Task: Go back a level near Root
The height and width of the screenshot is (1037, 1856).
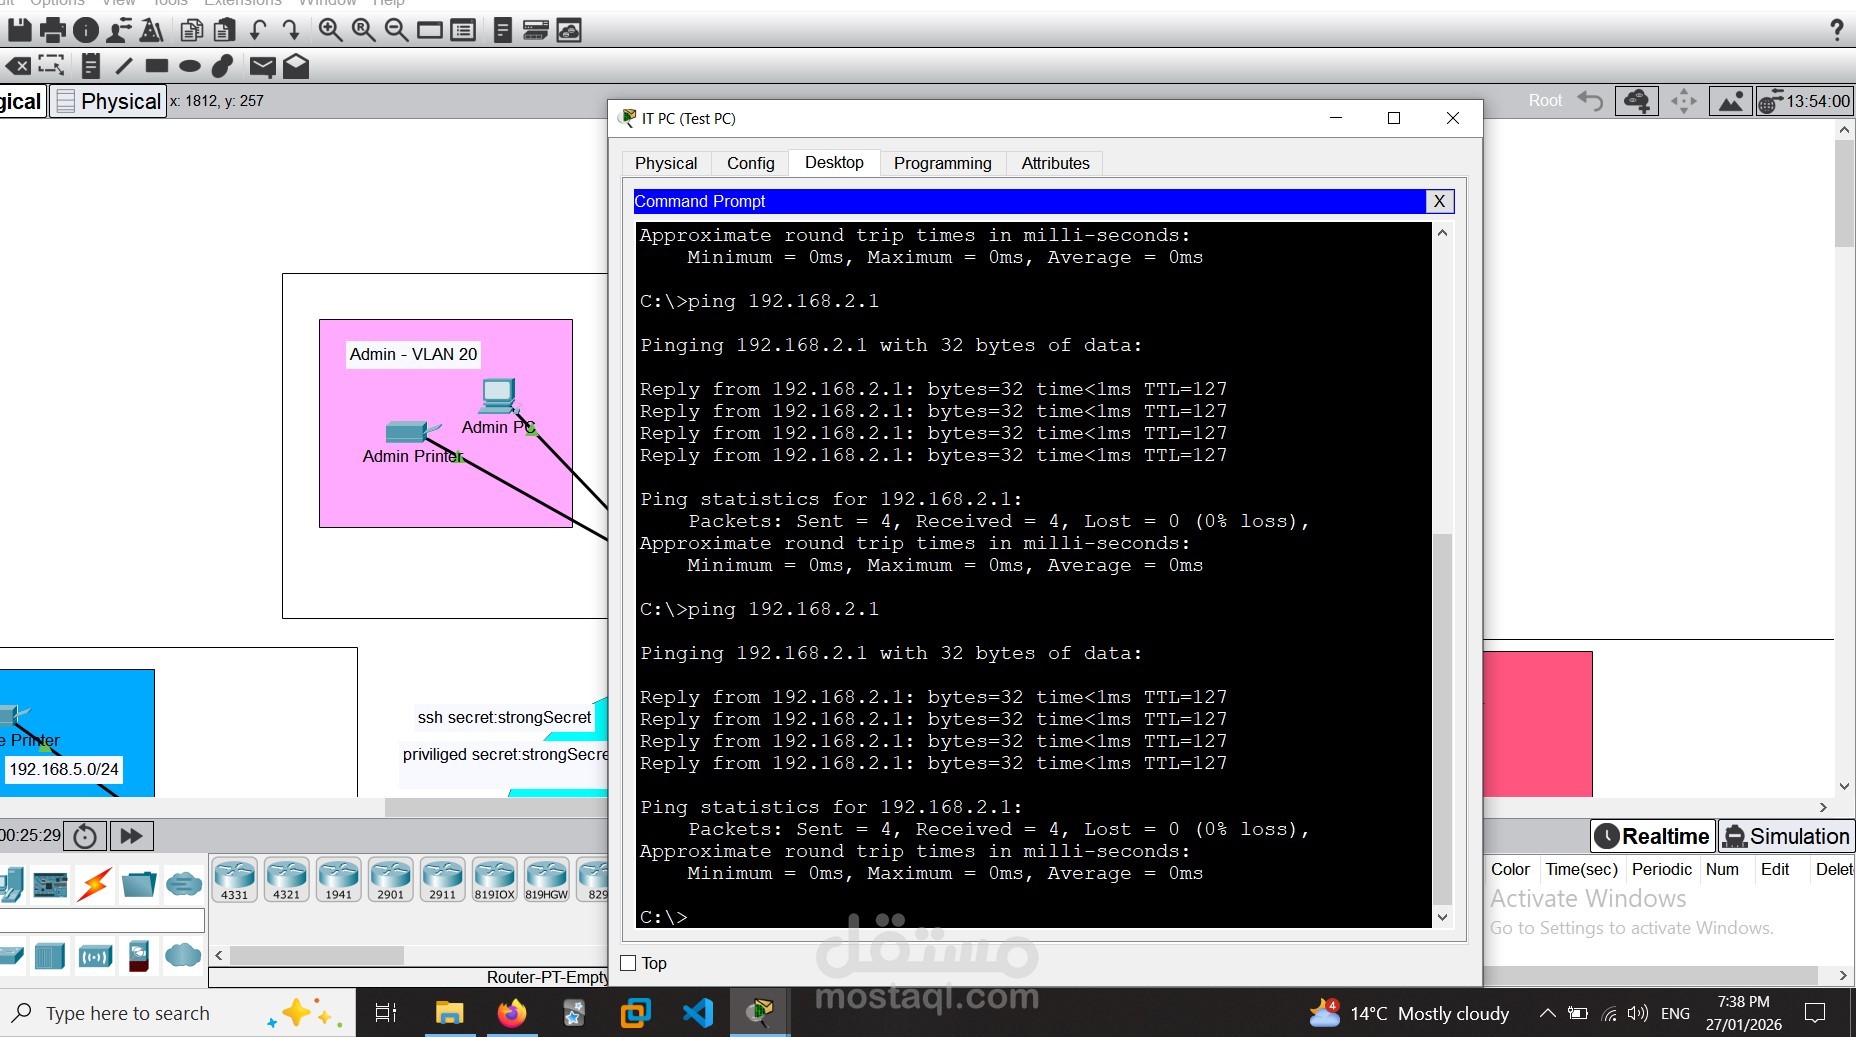Action: pos(1590,100)
